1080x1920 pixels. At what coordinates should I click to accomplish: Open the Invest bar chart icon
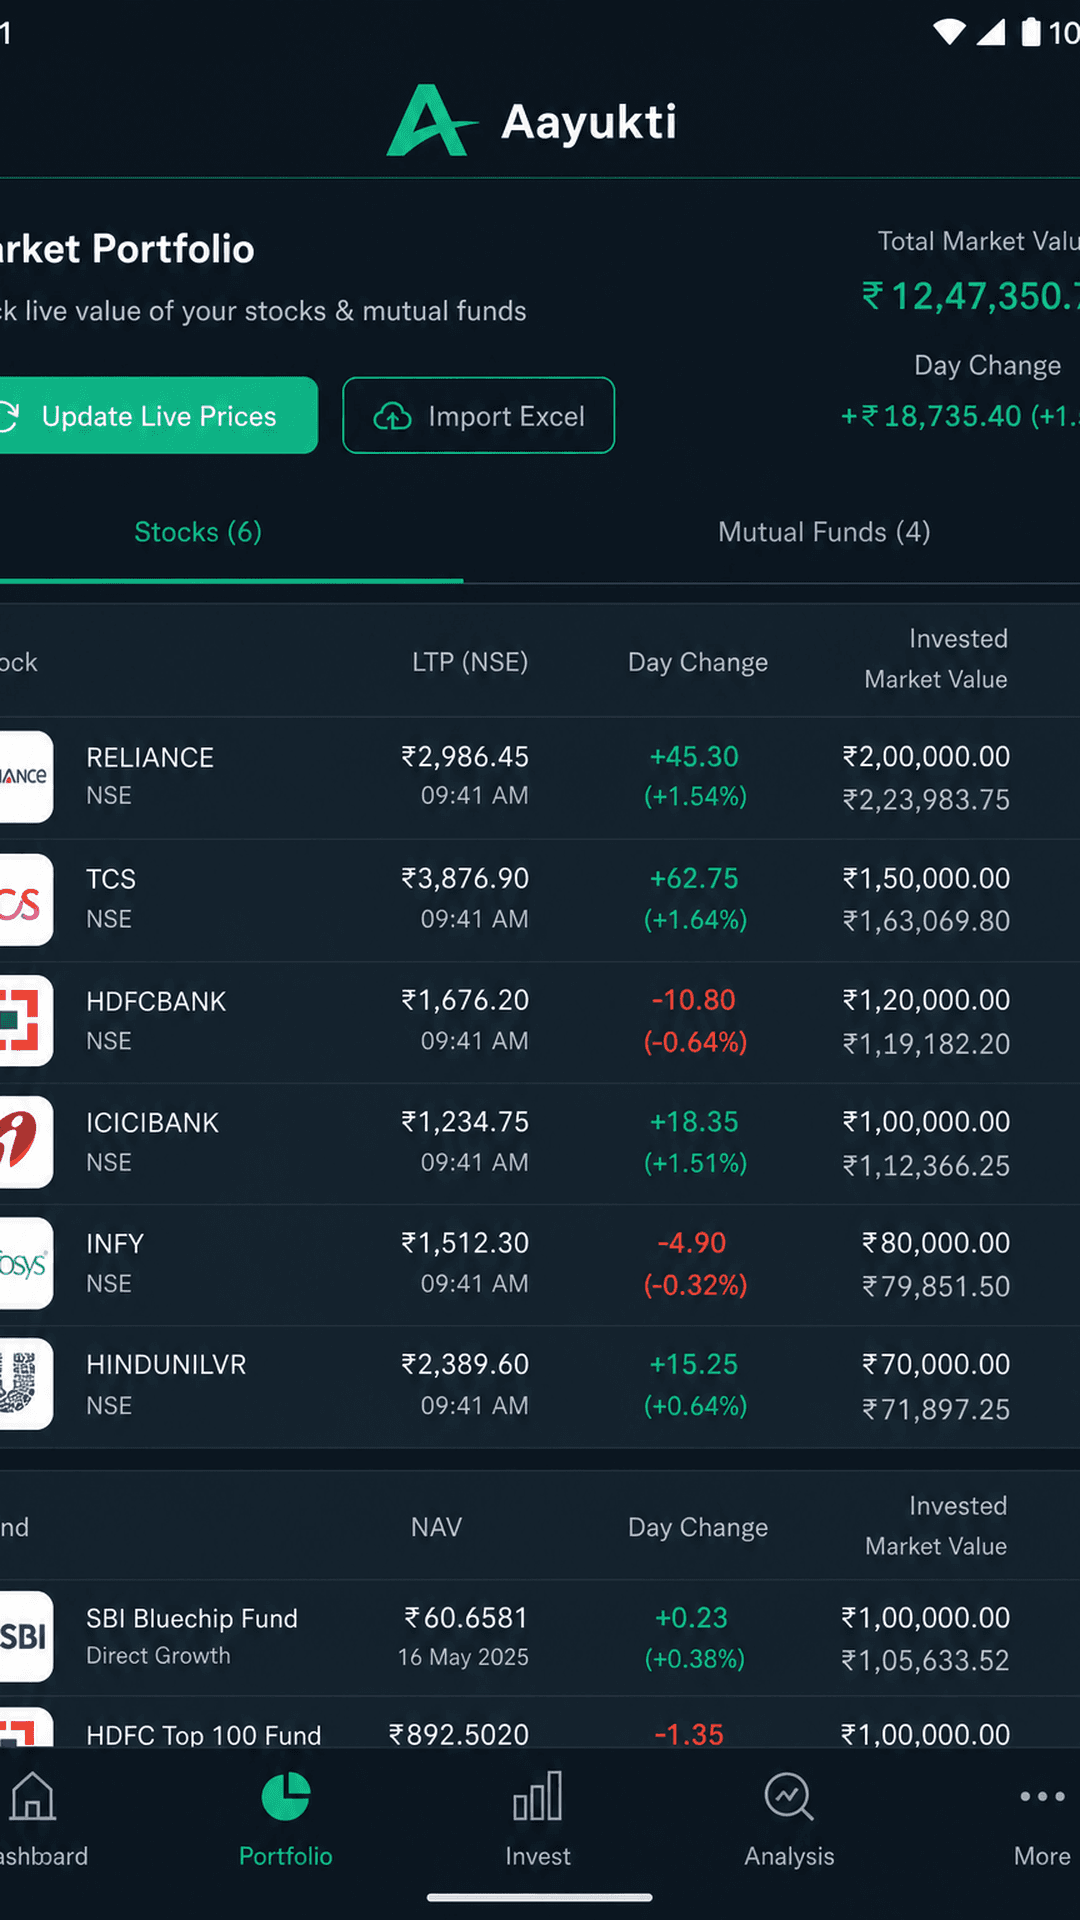[538, 1796]
